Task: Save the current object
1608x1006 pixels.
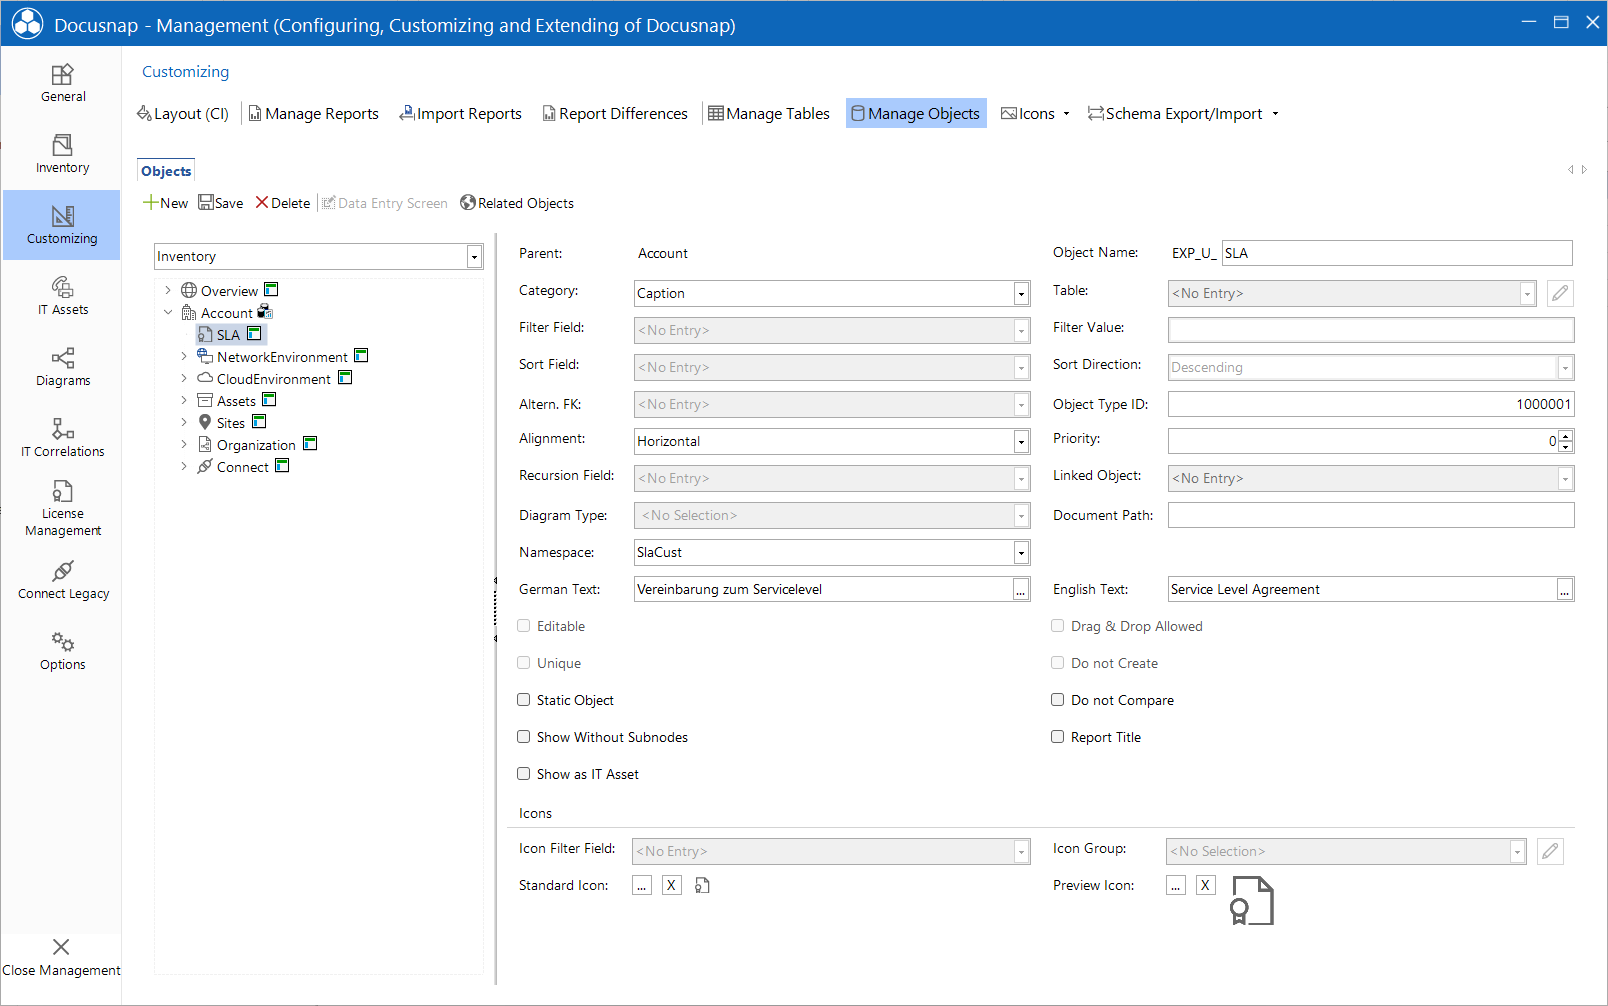Action: point(221,203)
